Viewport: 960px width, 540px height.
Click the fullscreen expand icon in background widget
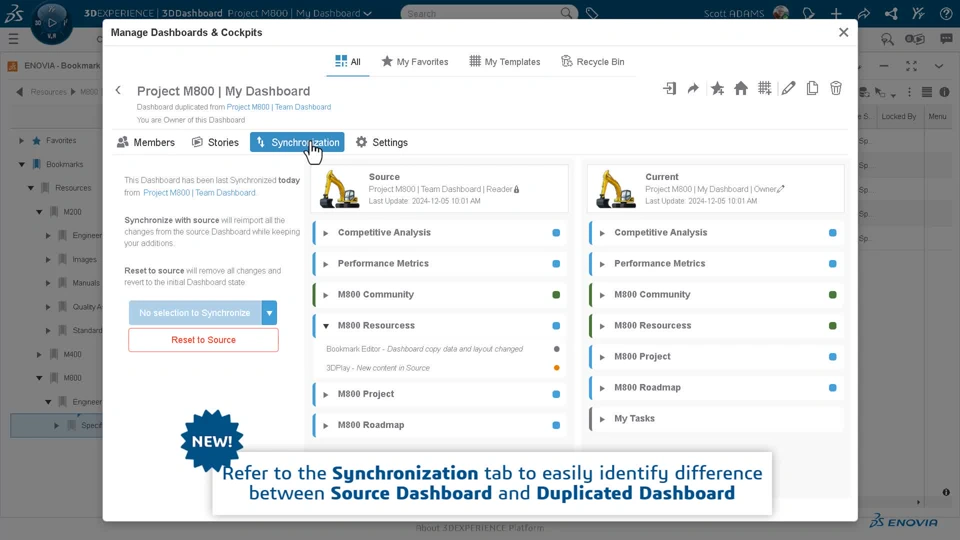(x=911, y=66)
